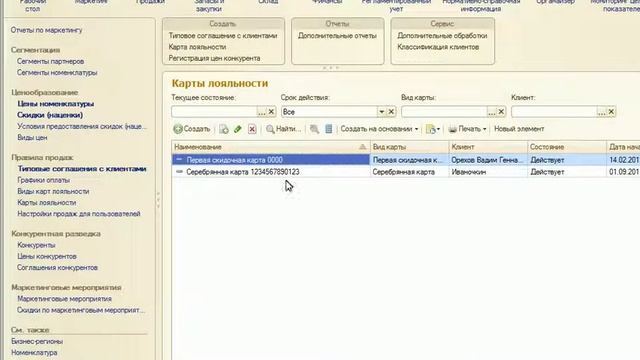Open Скидки по маркетинговым мероприятиям
Screen dimensions: 640x360
point(81,310)
